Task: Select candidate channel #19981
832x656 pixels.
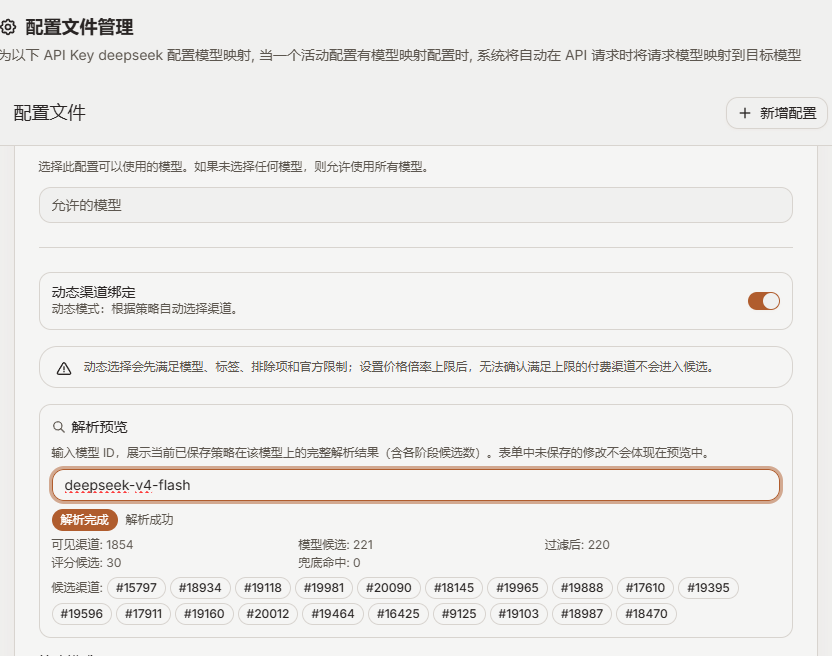Action: pyautogui.click(x=324, y=588)
